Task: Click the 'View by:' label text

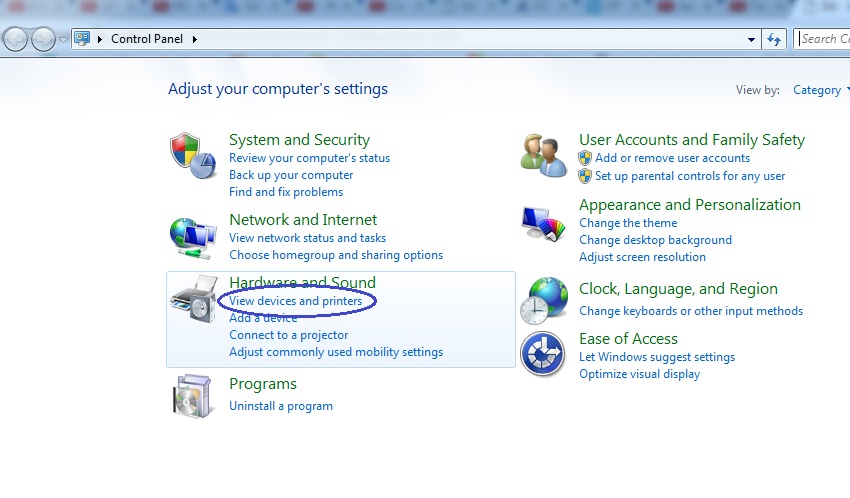Action: click(x=757, y=90)
